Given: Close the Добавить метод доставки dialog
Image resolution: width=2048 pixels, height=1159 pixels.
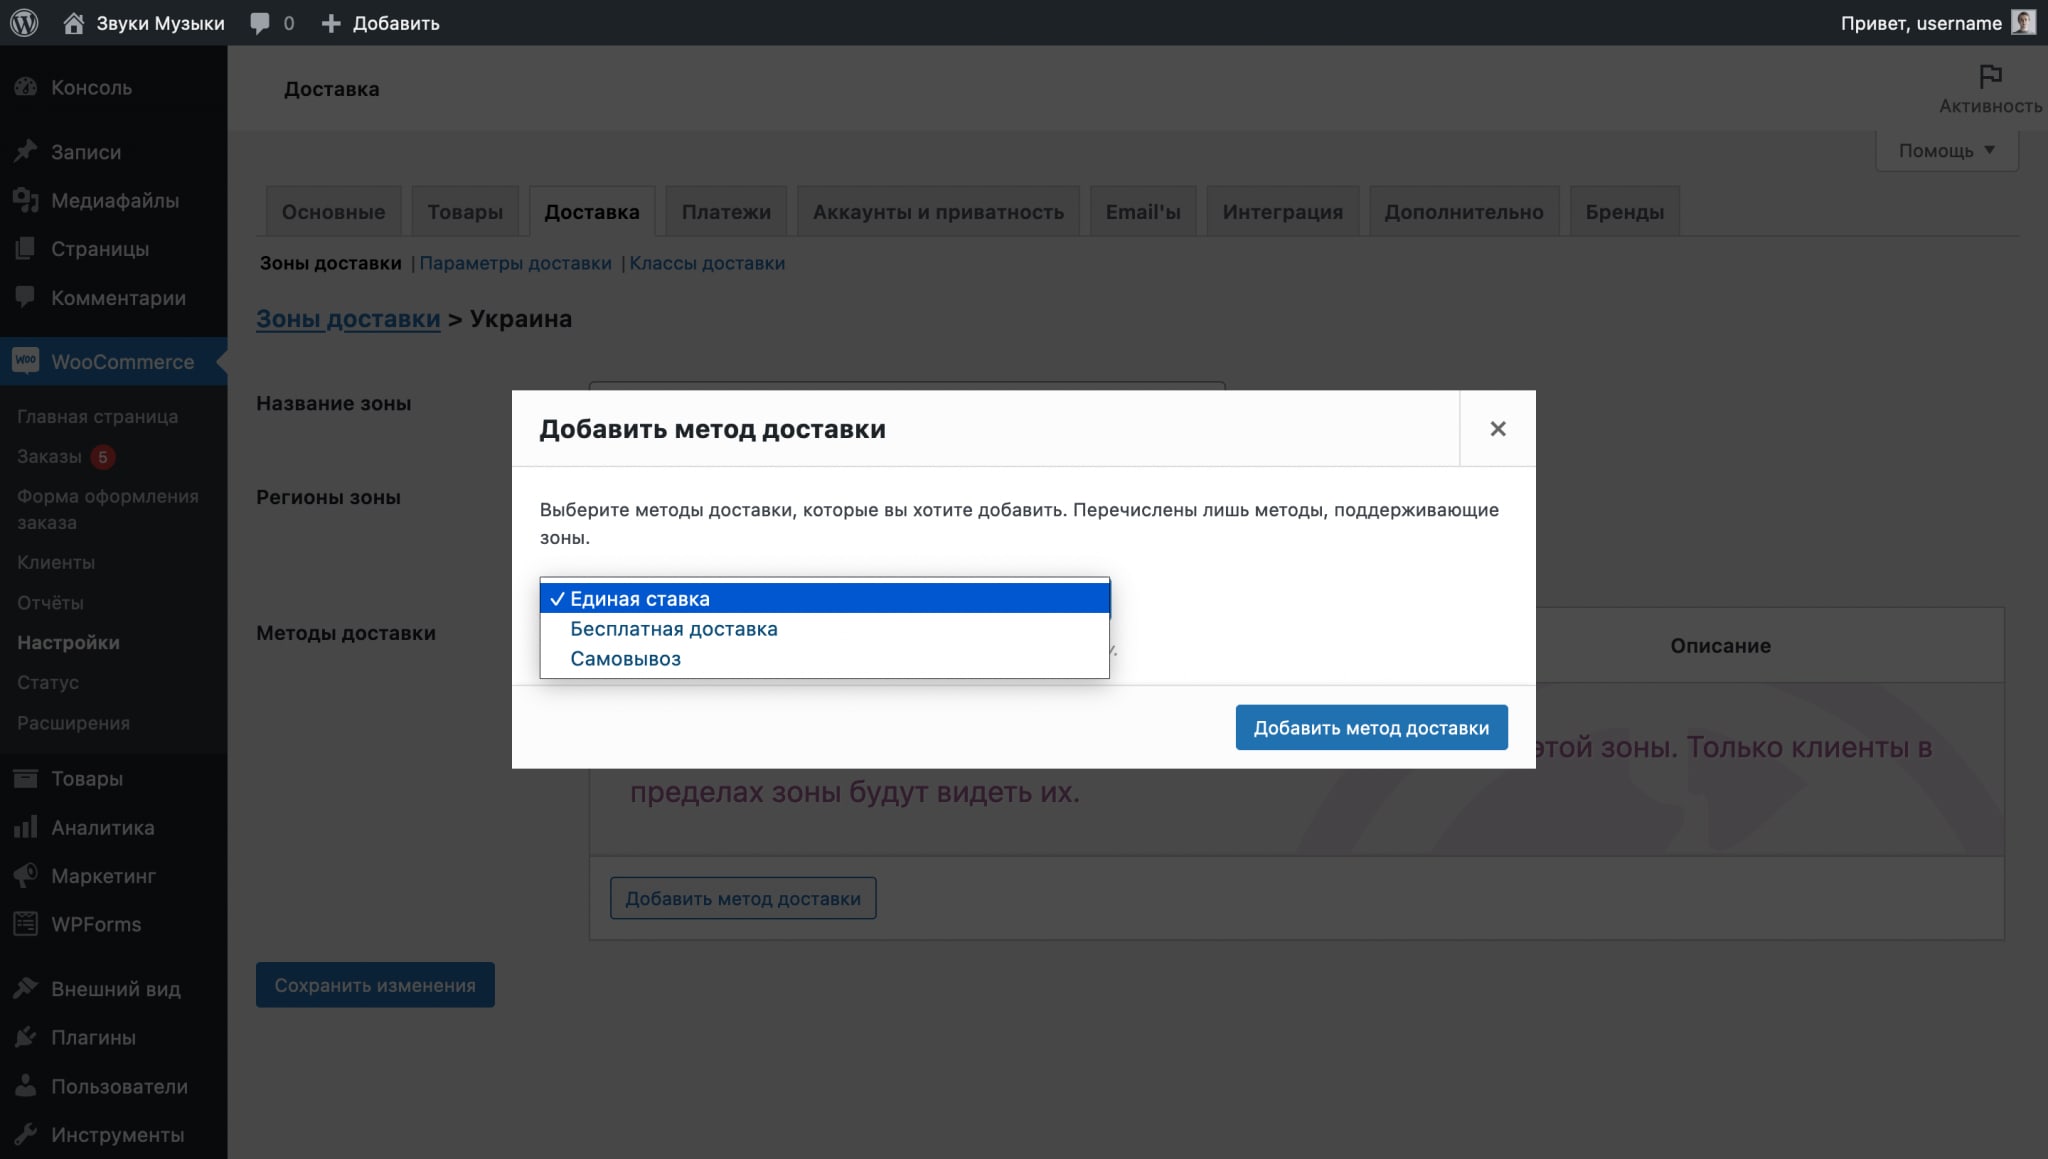Looking at the screenshot, I should coord(1497,428).
